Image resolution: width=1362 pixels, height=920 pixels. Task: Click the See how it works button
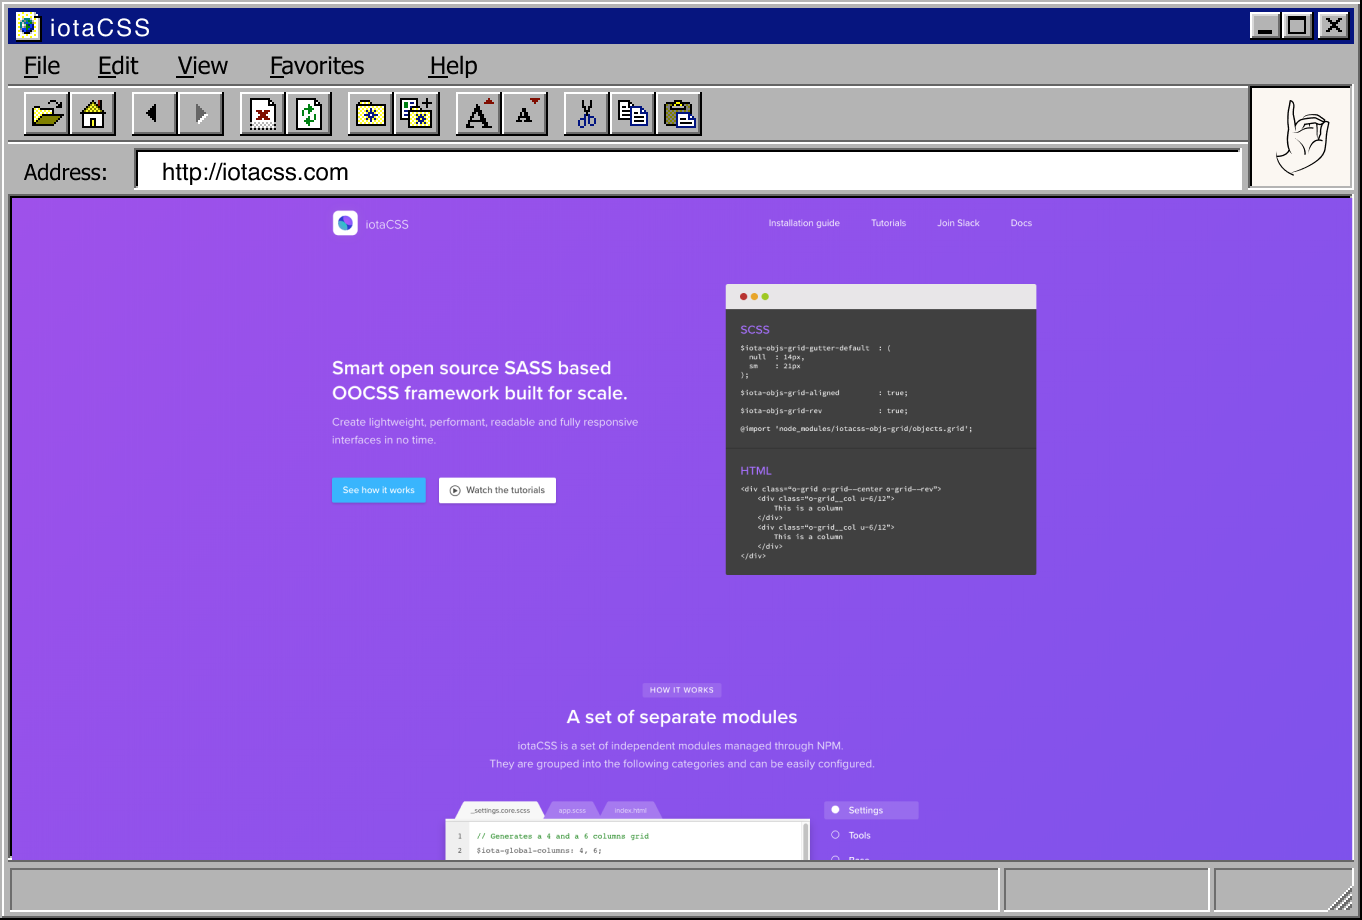tap(379, 490)
